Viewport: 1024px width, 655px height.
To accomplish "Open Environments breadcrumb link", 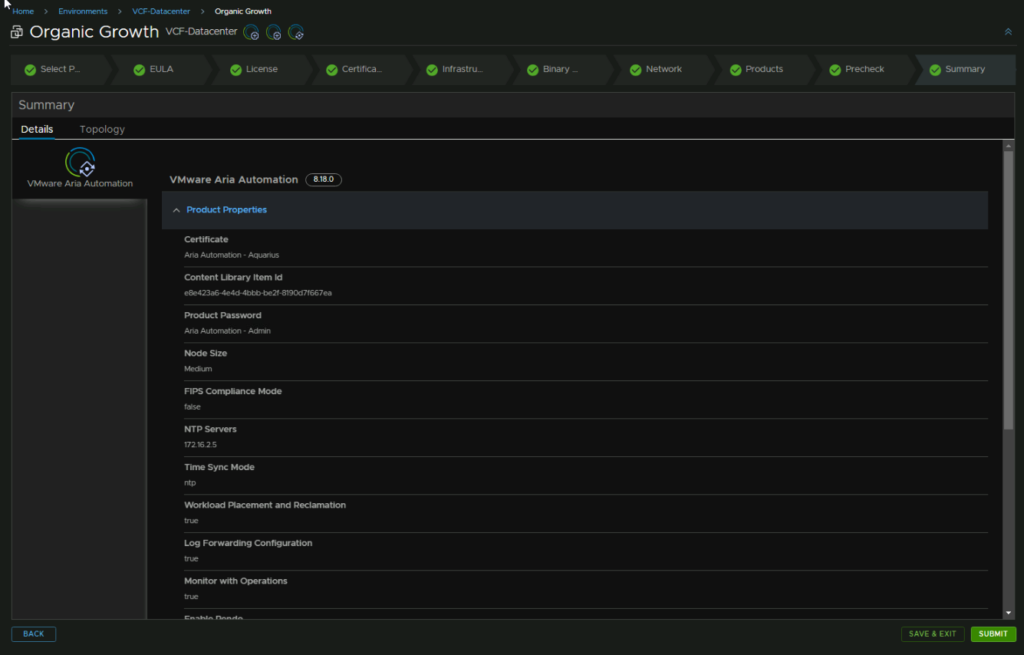I will tap(83, 11).
